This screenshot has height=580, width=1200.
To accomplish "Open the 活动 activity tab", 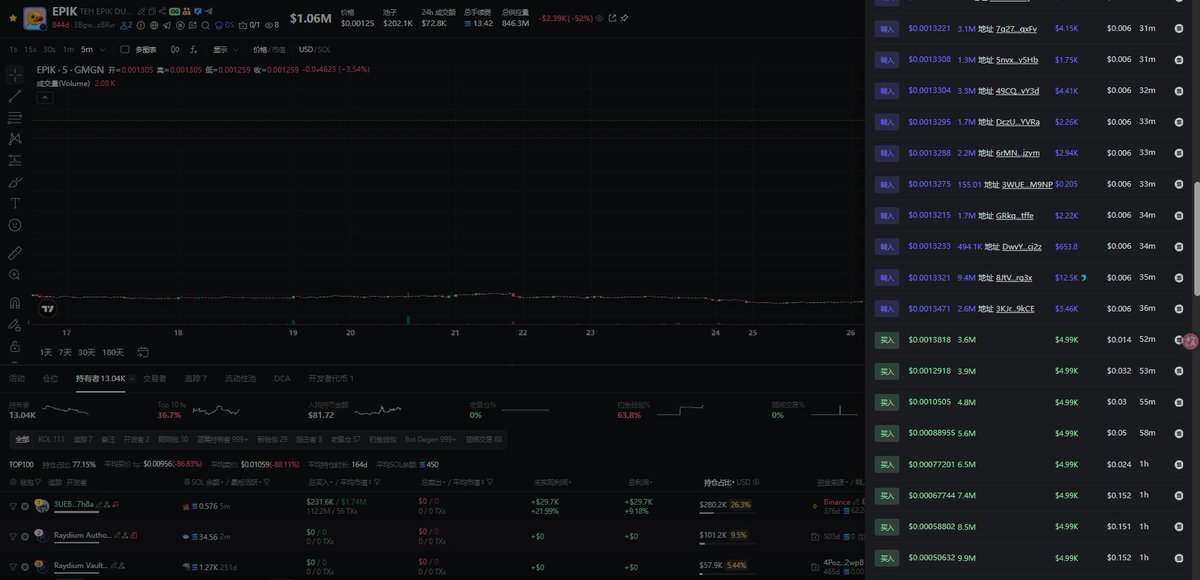I will 17,378.
